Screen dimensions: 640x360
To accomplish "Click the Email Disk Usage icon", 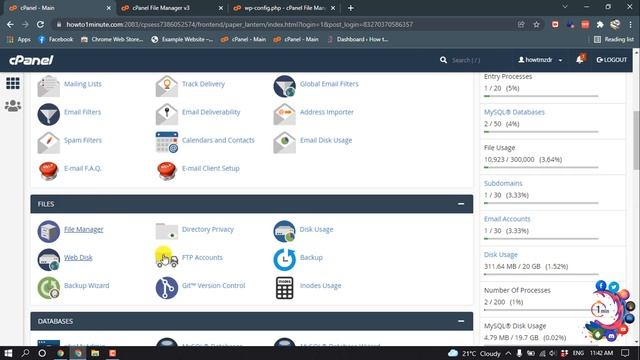I will coord(284,142).
